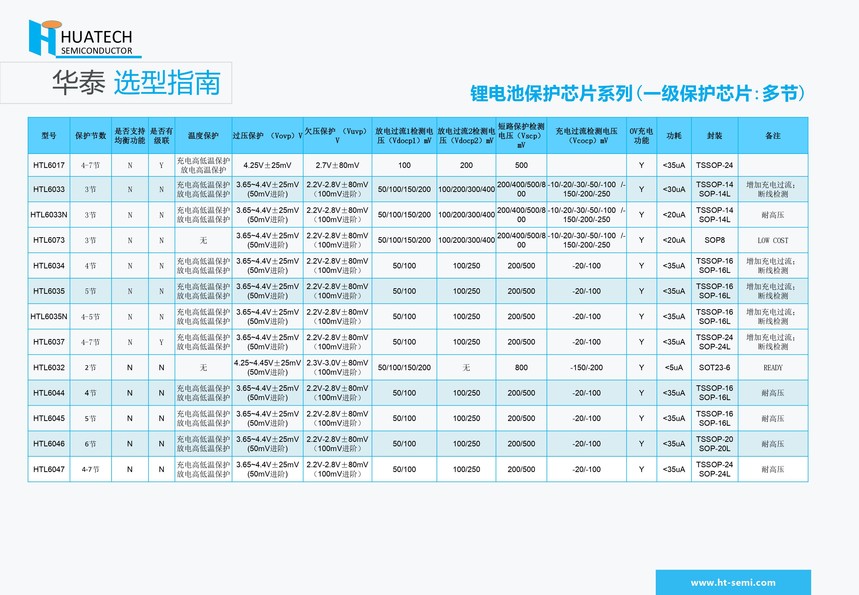Click the 欠压保护 (Vuvp) column header

coord(337,135)
